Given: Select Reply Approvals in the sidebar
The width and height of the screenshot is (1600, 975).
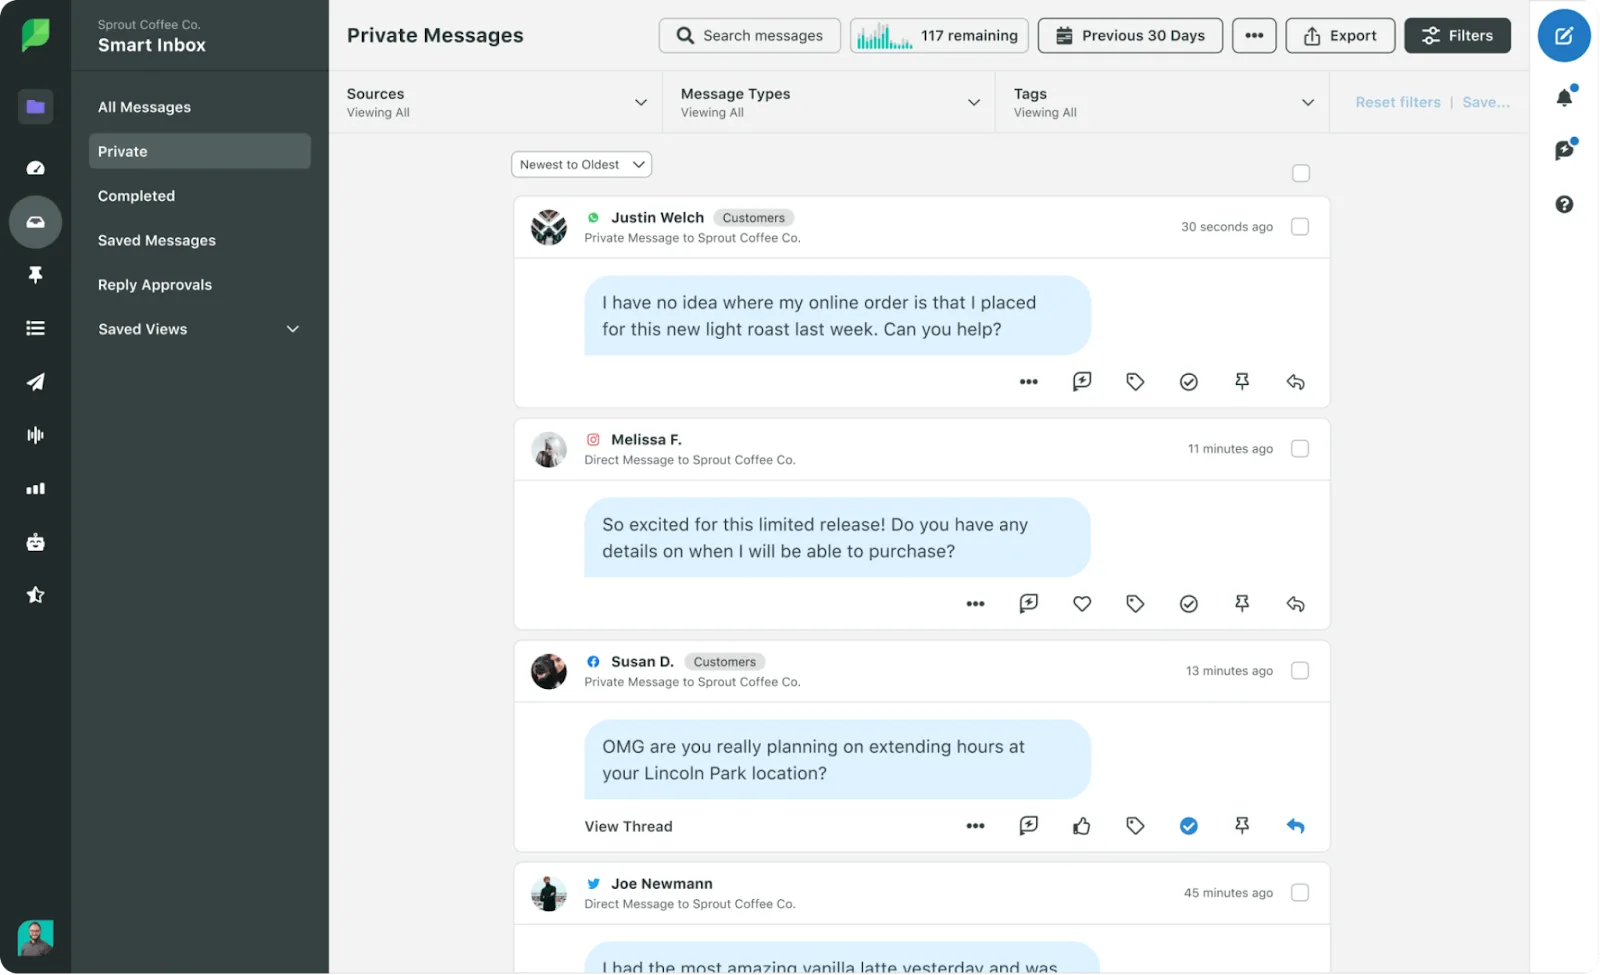Looking at the screenshot, I should pyautogui.click(x=154, y=284).
